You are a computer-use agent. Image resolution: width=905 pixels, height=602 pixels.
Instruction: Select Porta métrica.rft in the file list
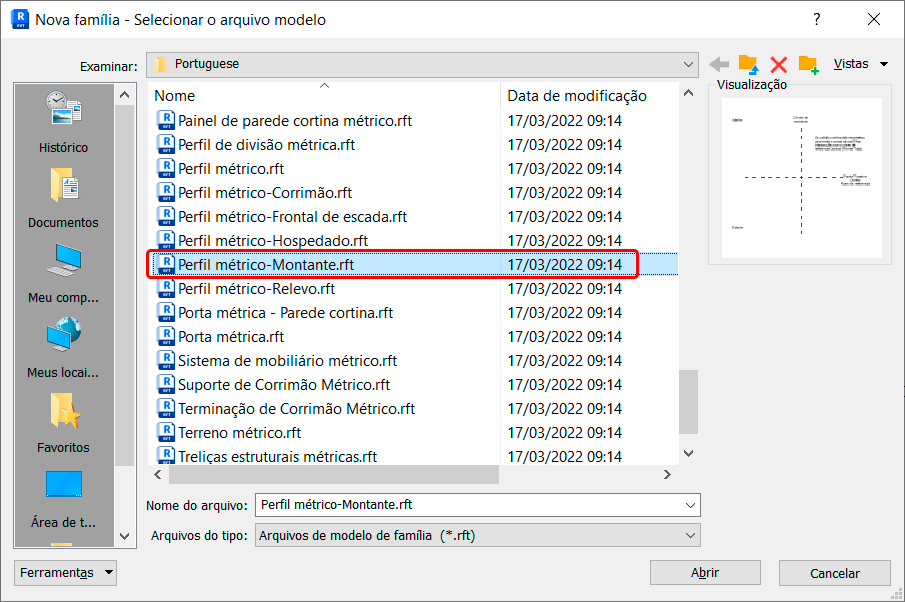click(x=231, y=337)
